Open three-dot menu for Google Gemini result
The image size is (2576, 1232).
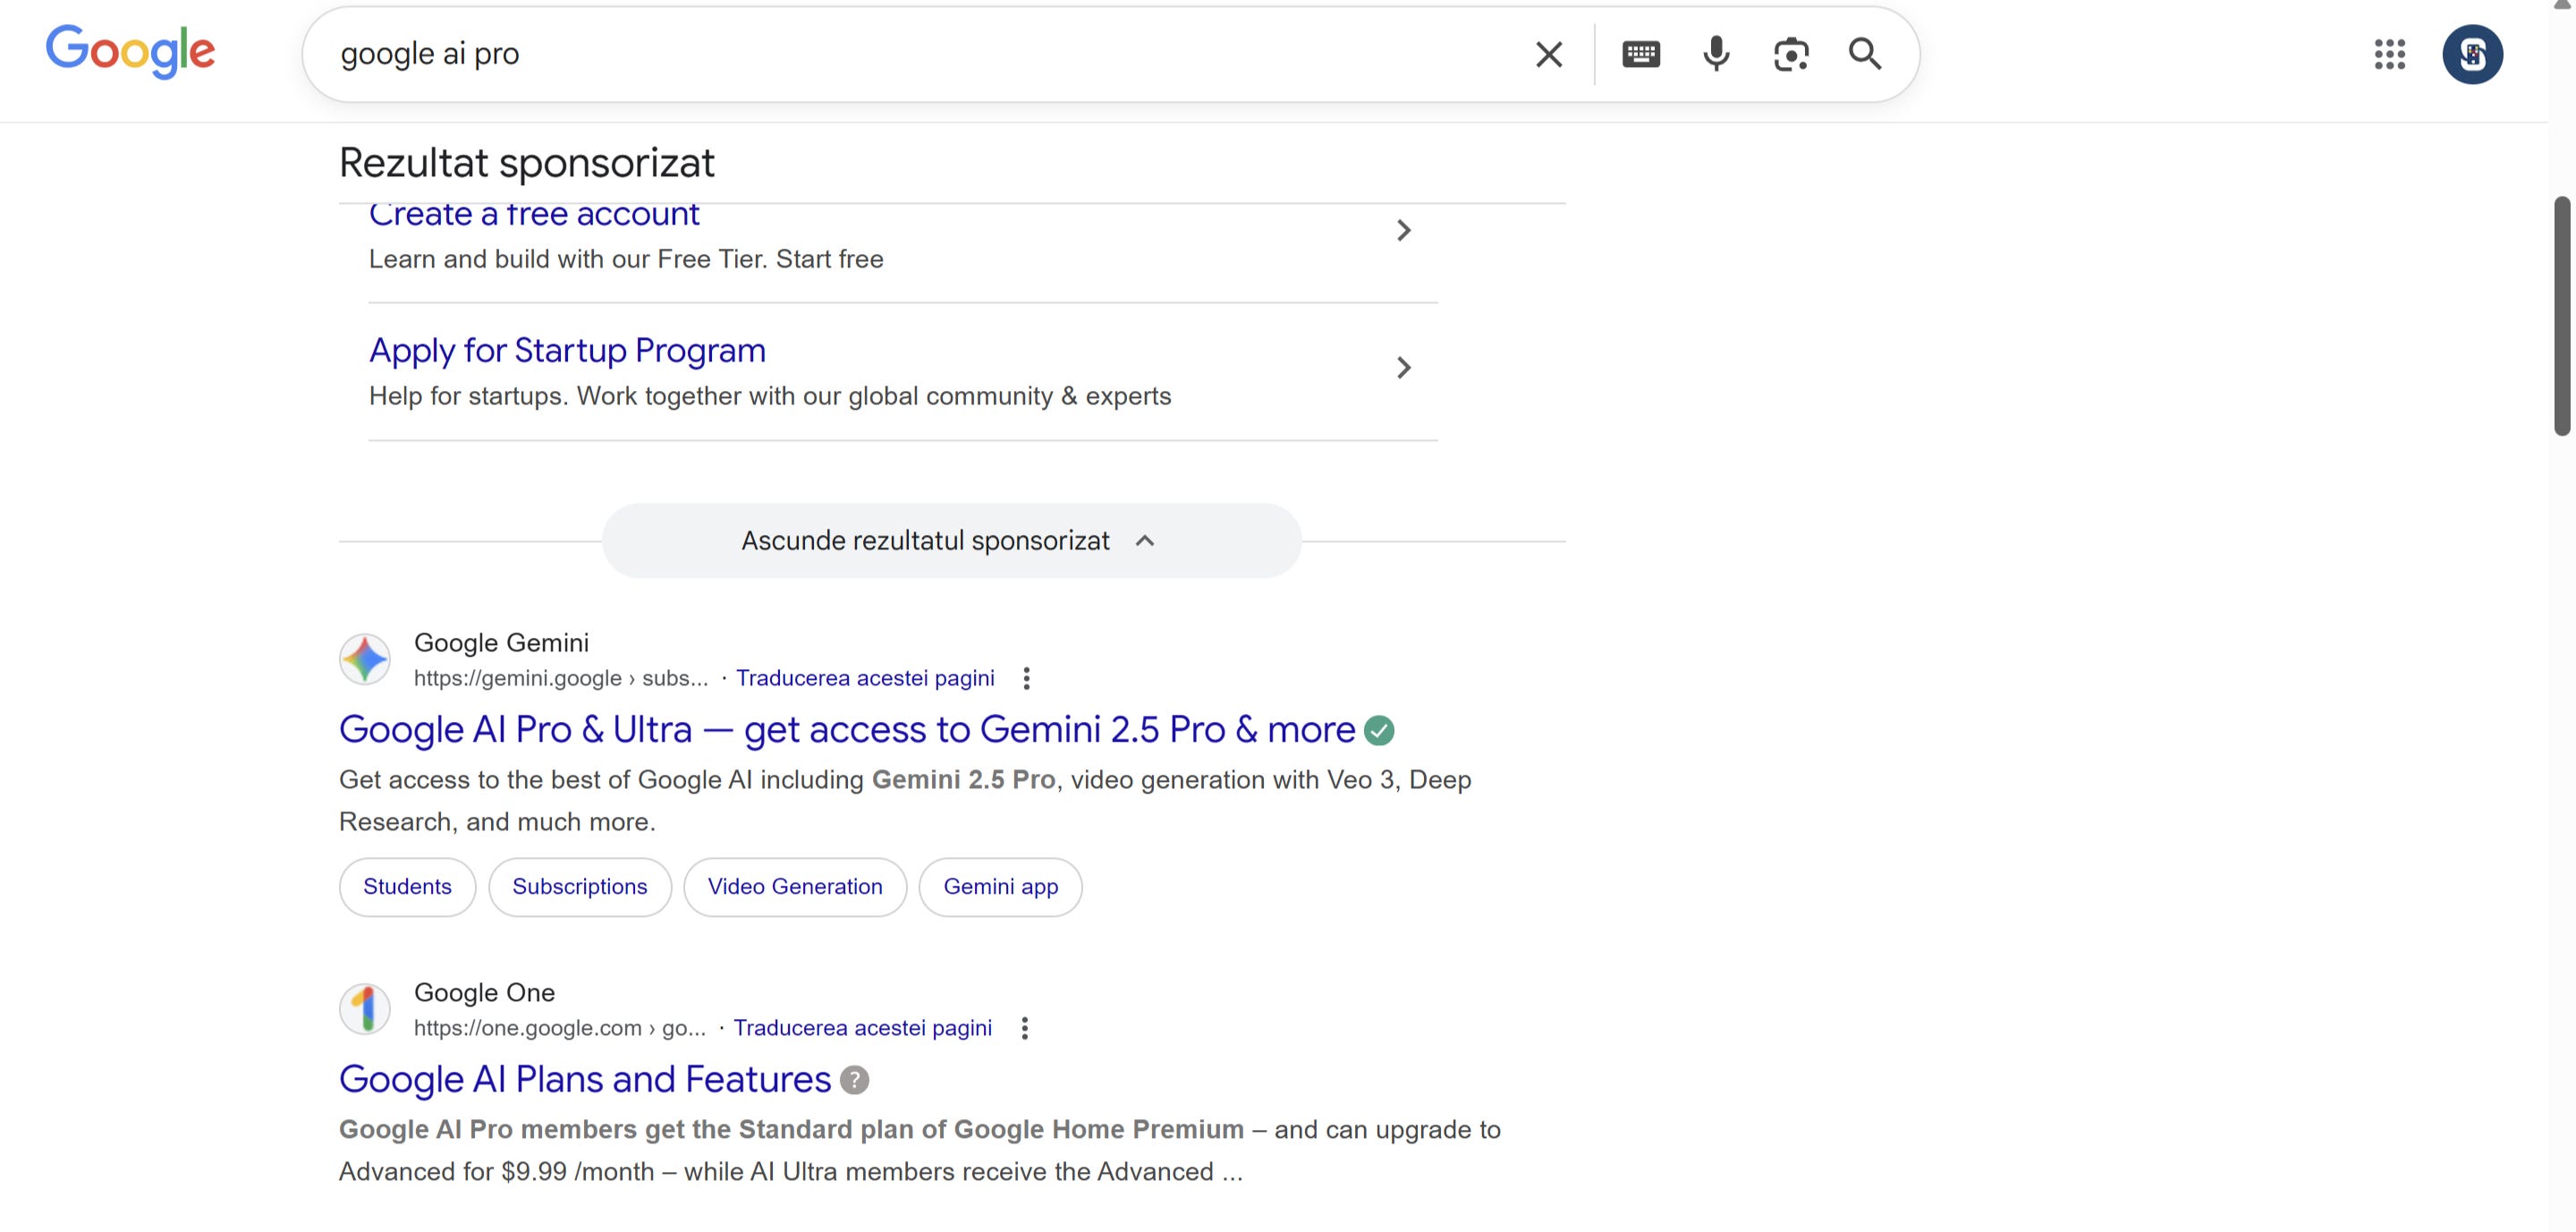(x=1026, y=679)
